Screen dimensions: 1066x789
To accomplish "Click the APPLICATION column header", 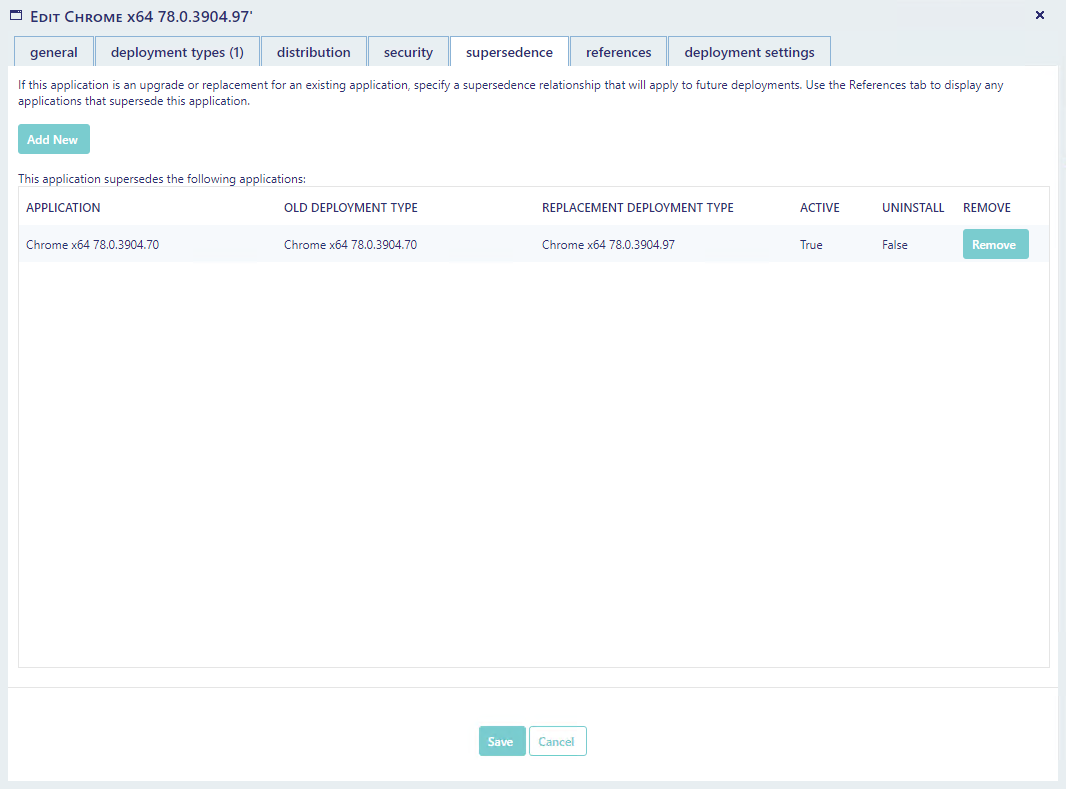I will point(63,208).
